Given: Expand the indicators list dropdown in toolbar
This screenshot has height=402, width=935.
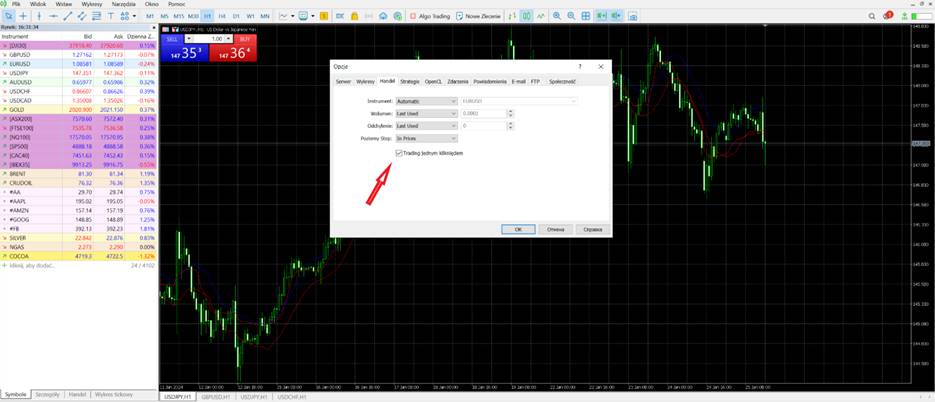Looking at the screenshot, I should tap(293, 16).
